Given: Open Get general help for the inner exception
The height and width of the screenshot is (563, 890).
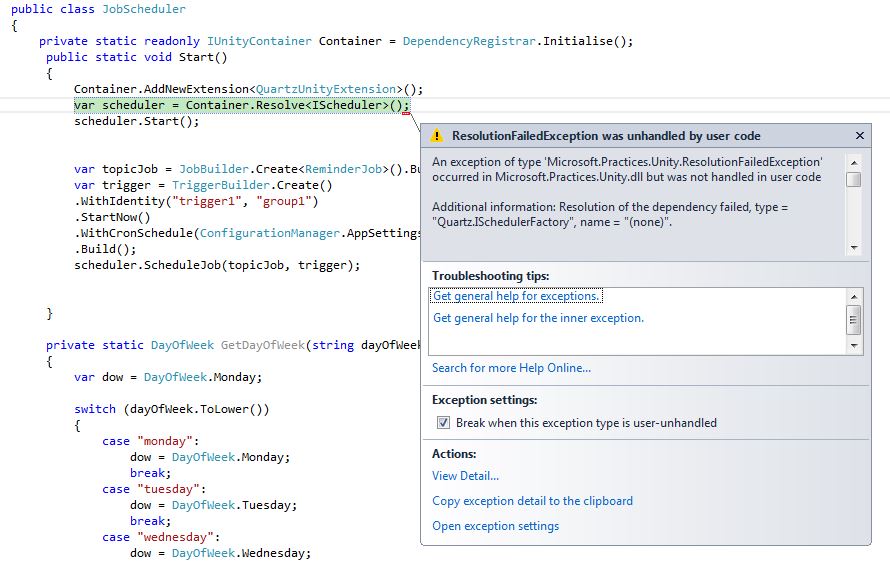Looking at the screenshot, I should pos(538,318).
